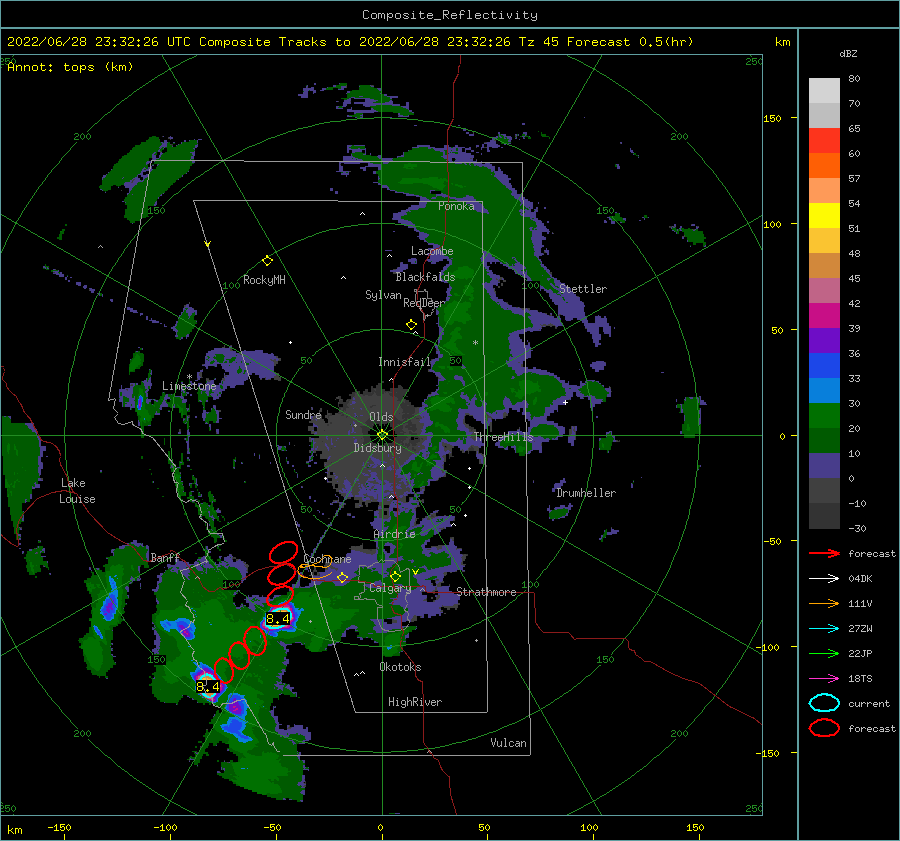Click the red forecast ellipse legend icon
Image resolution: width=900 pixels, height=841 pixels.
[824, 728]
